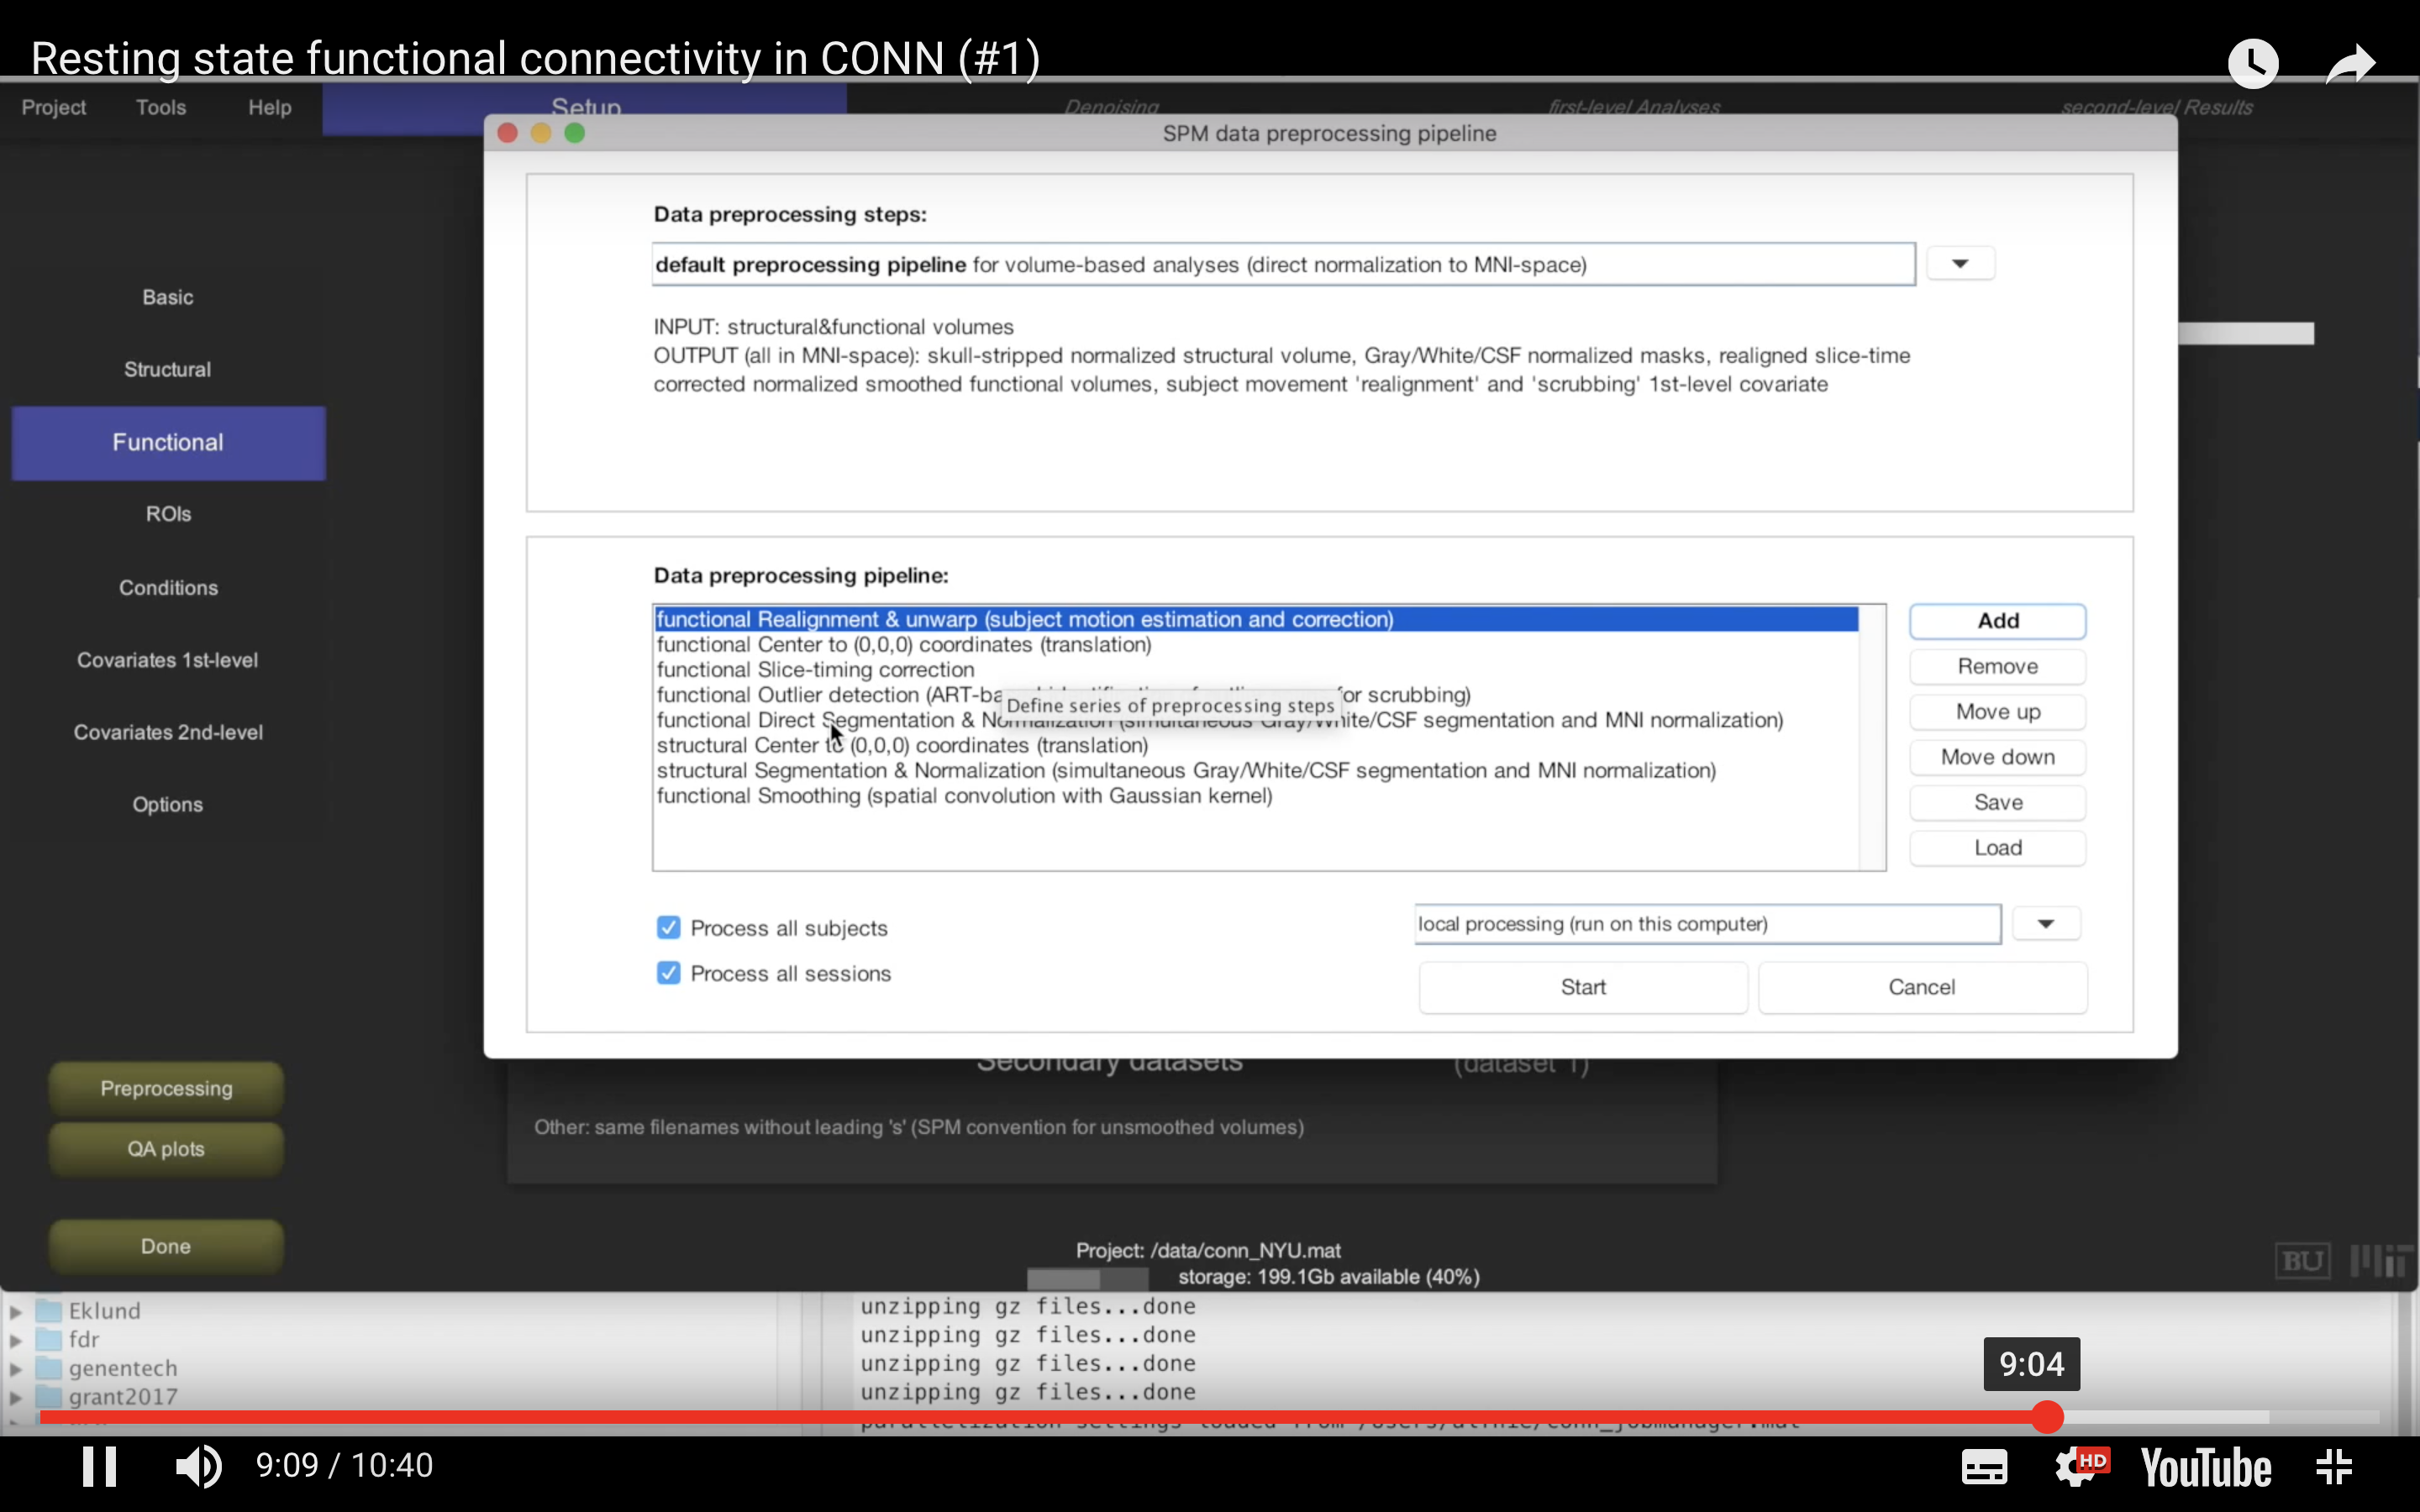Pause the video playback
The width and height of the screenshot is (2420, 1512).
click(99, 1466)
